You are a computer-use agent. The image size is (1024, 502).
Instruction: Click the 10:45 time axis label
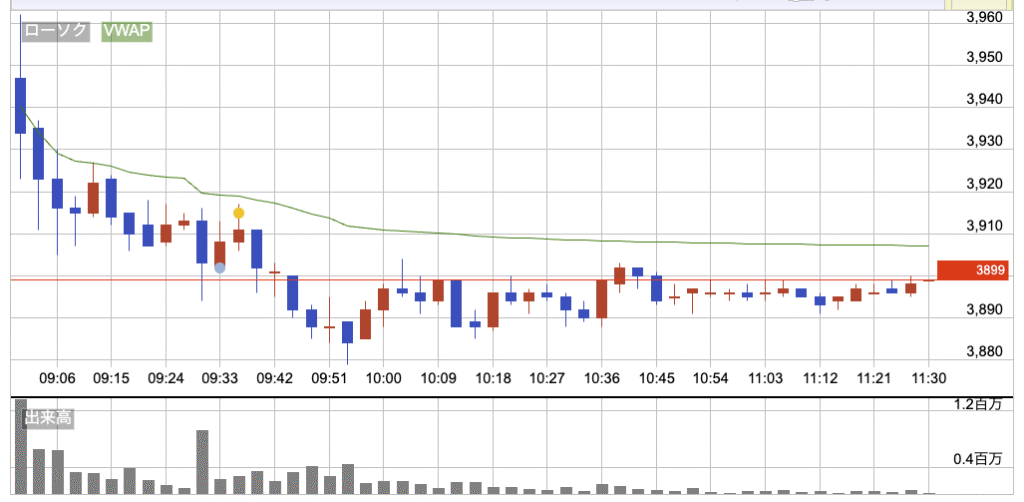point(656,378)
